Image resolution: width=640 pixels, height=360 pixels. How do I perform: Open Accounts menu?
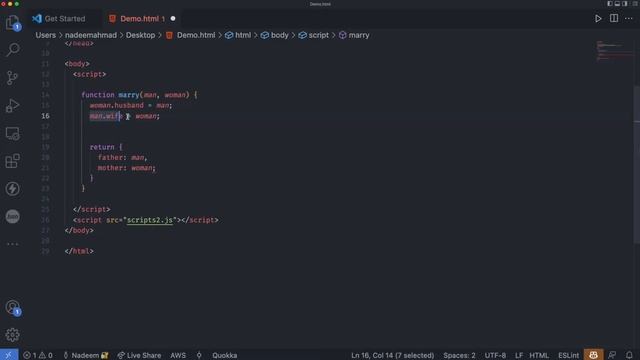[x=12, y=307]
